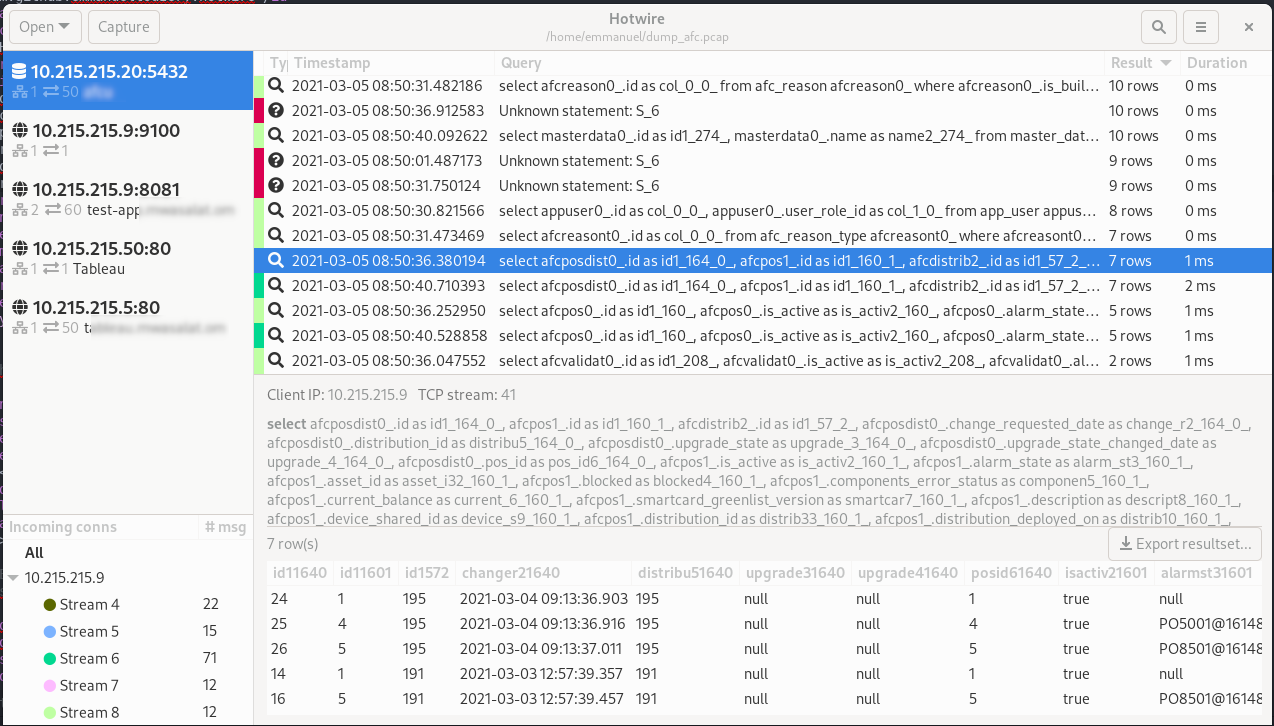Open the hamburger menu

(1201, 27)
